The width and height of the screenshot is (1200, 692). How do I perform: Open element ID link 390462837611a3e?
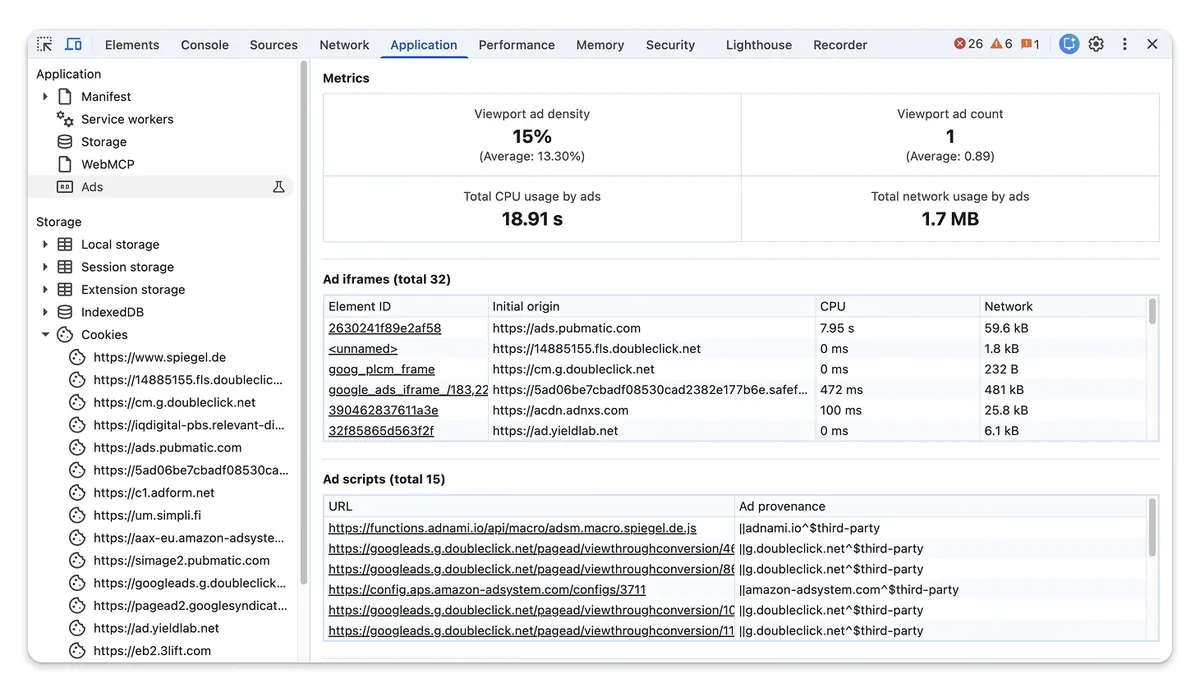pyautogui.click(x=383, y=410)
